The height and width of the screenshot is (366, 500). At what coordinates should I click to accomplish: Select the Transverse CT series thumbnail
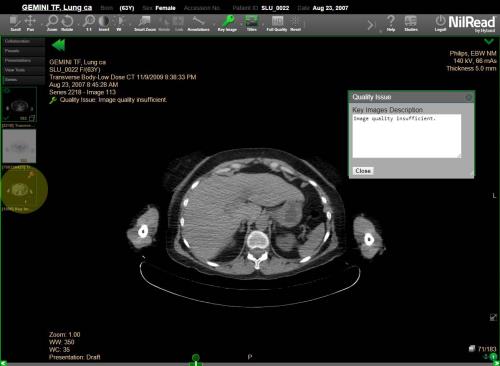(19, 105)
